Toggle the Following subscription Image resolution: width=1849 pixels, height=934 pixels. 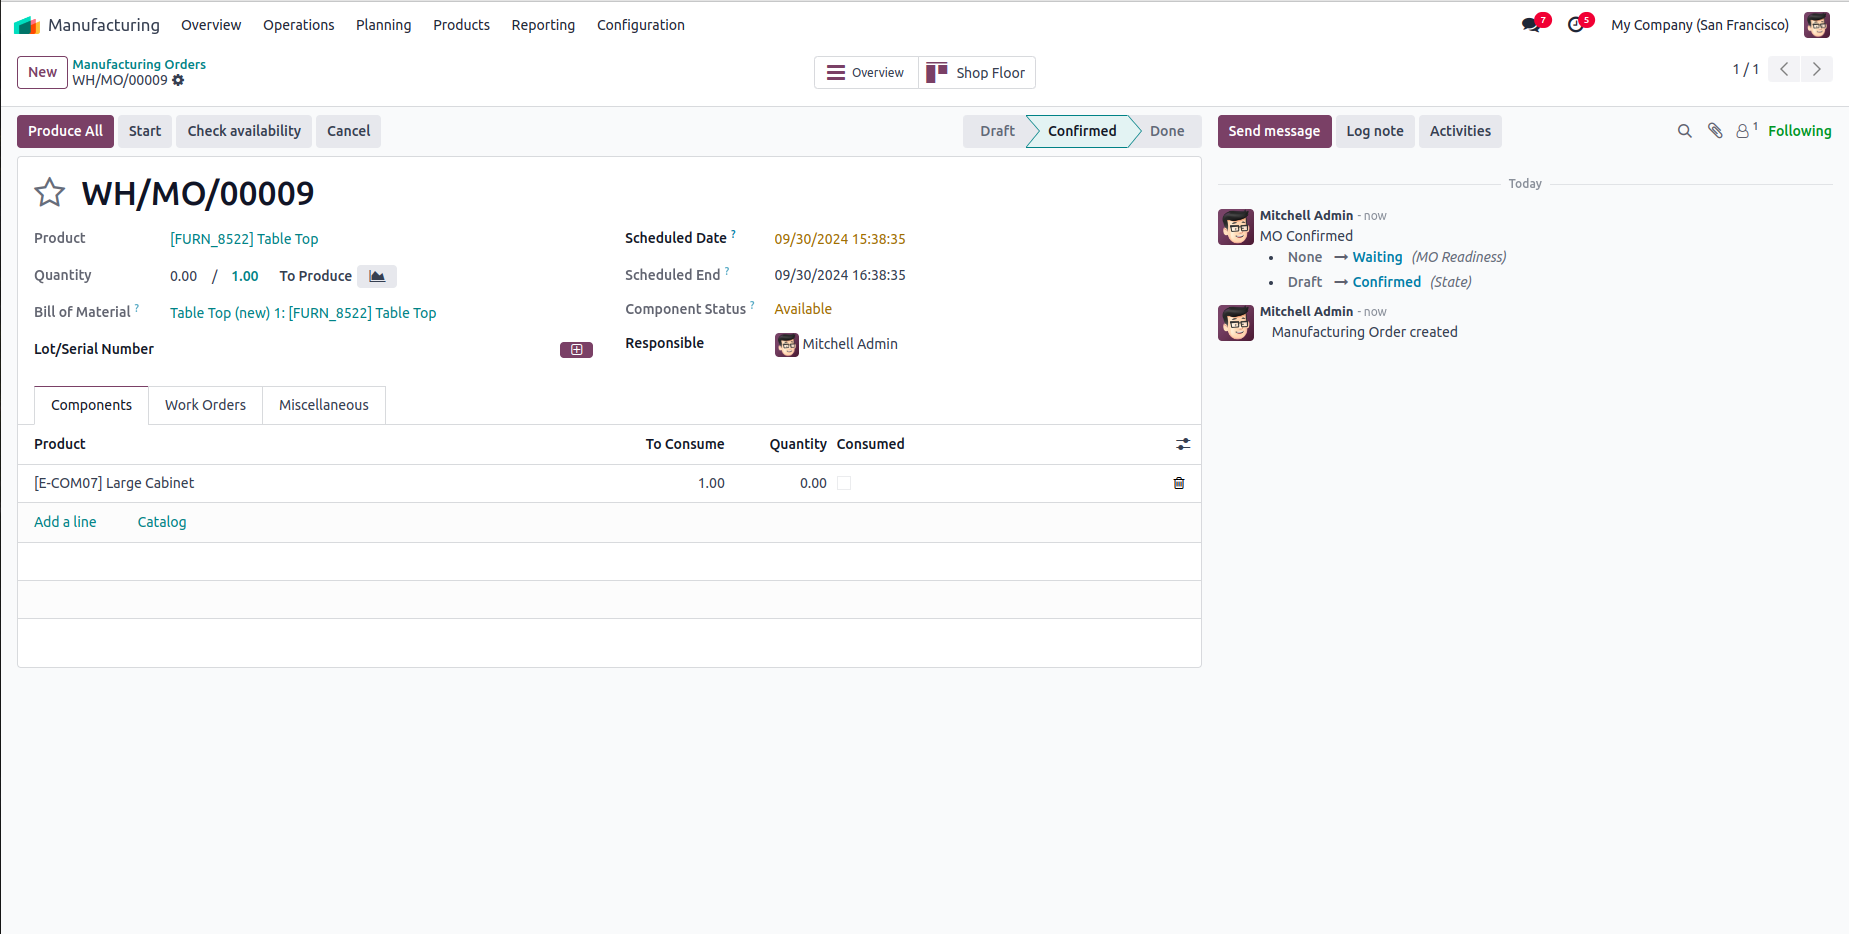[x=1799, y=131]
